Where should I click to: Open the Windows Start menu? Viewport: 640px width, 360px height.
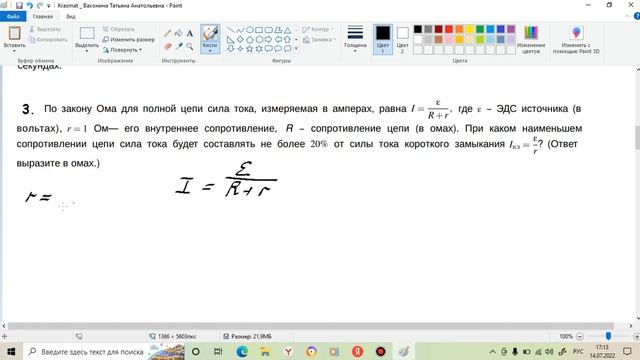(11, 351)
